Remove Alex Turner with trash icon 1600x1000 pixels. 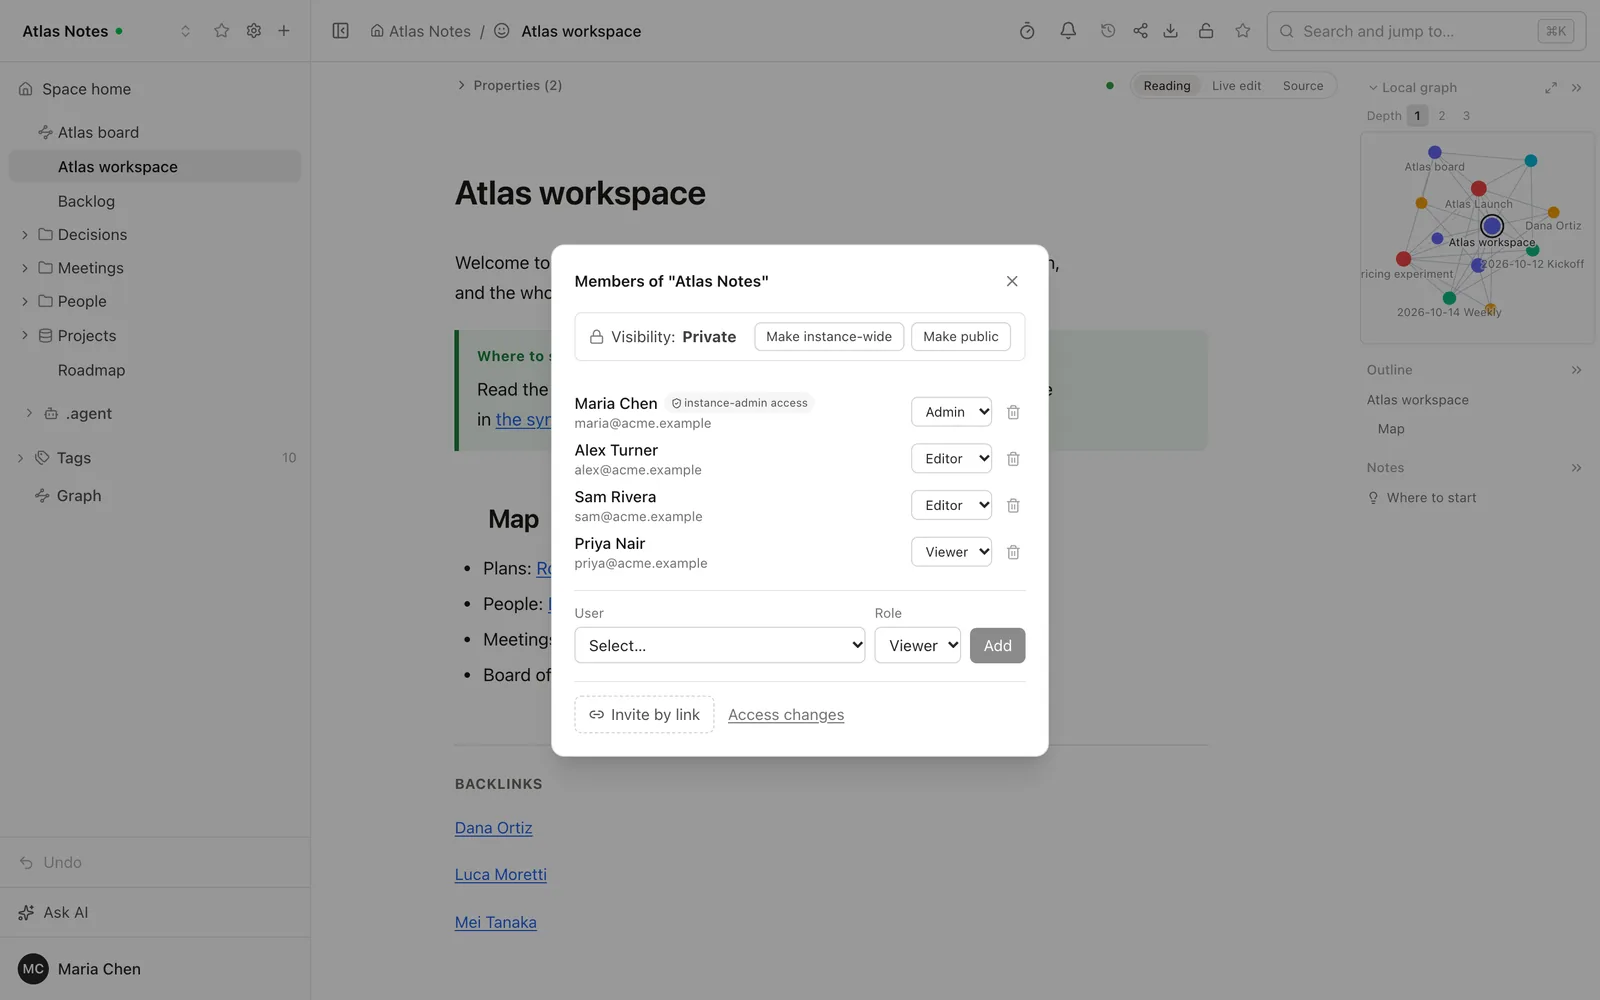1013,459
